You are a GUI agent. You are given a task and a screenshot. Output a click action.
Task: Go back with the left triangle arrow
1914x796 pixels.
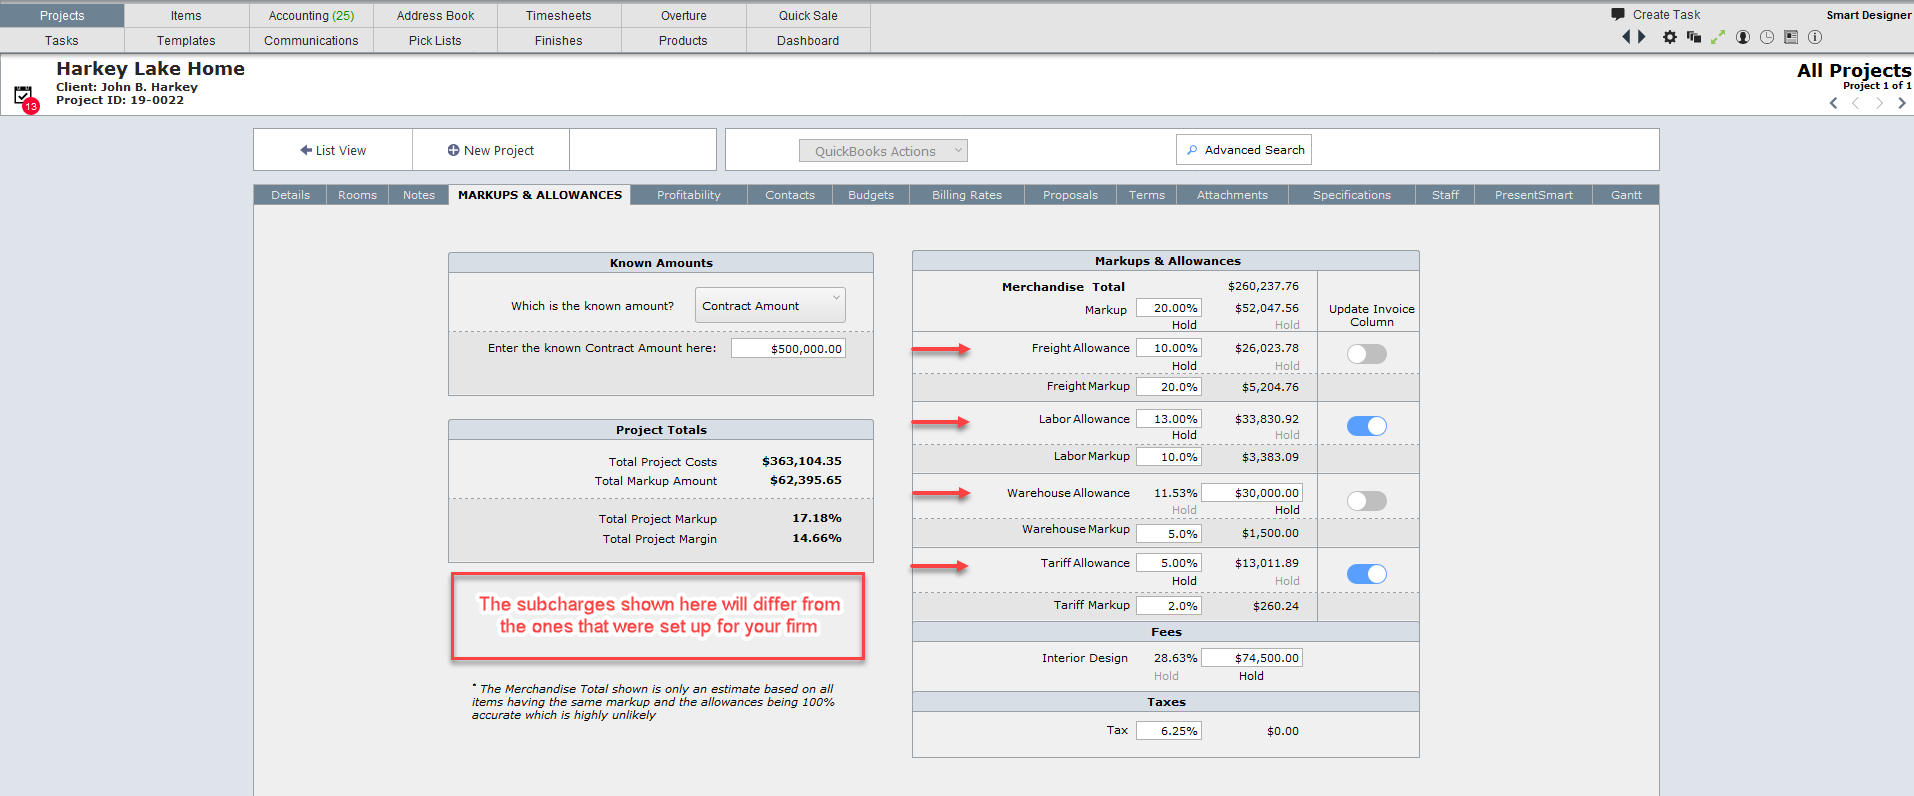(1626, 37)
